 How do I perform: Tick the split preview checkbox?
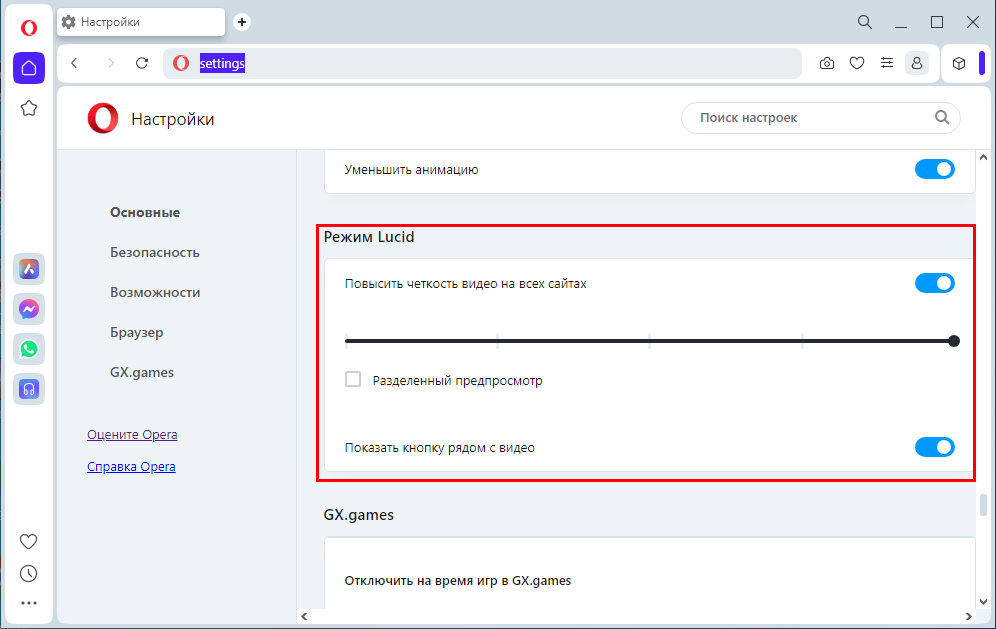click(353, 379)
